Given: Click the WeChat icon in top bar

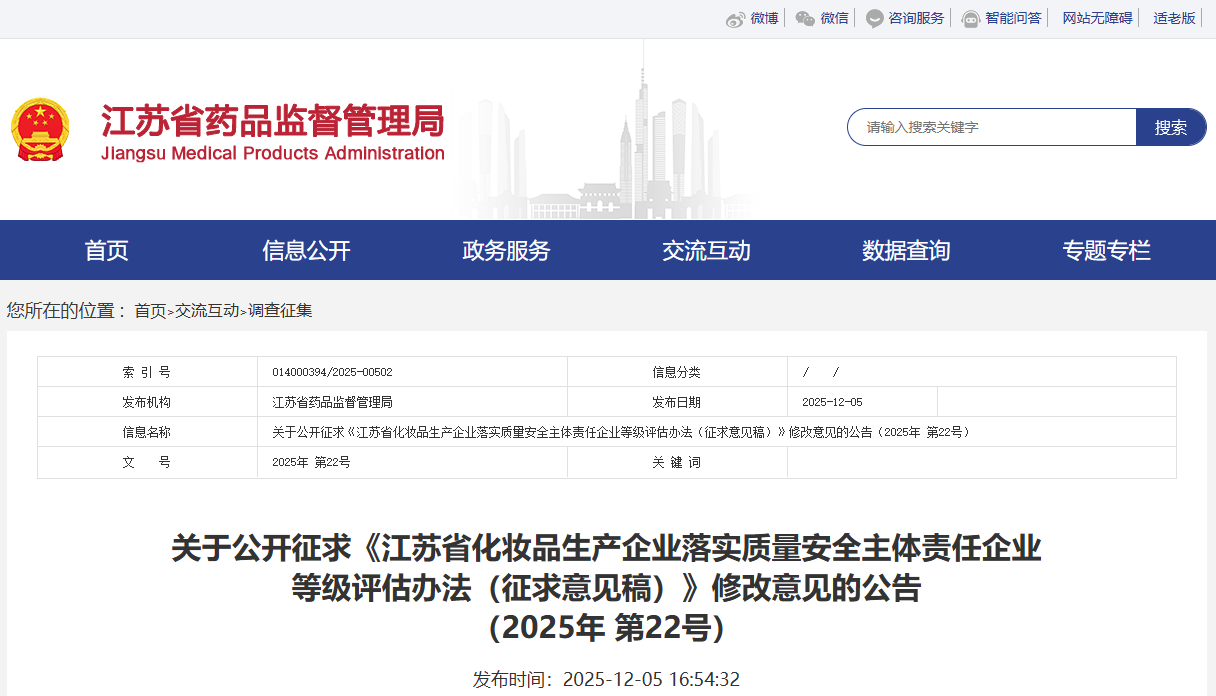Looking at the screenshot, I should click(x=805, y=19).
